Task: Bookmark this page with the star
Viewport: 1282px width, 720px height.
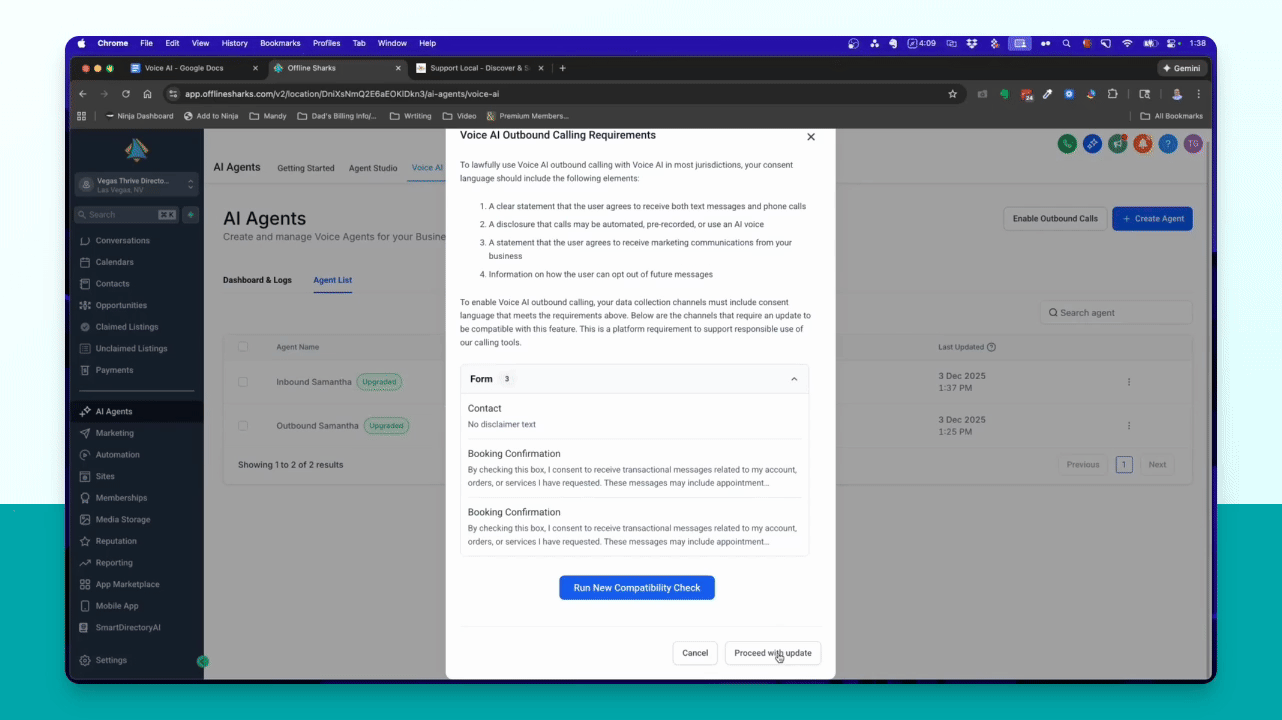Action: 952,94
